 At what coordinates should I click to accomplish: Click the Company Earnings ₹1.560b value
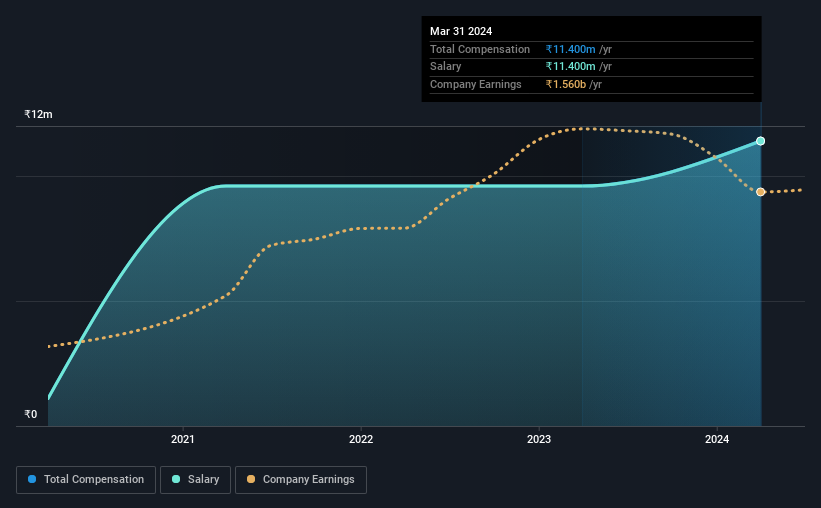point(565,84)
